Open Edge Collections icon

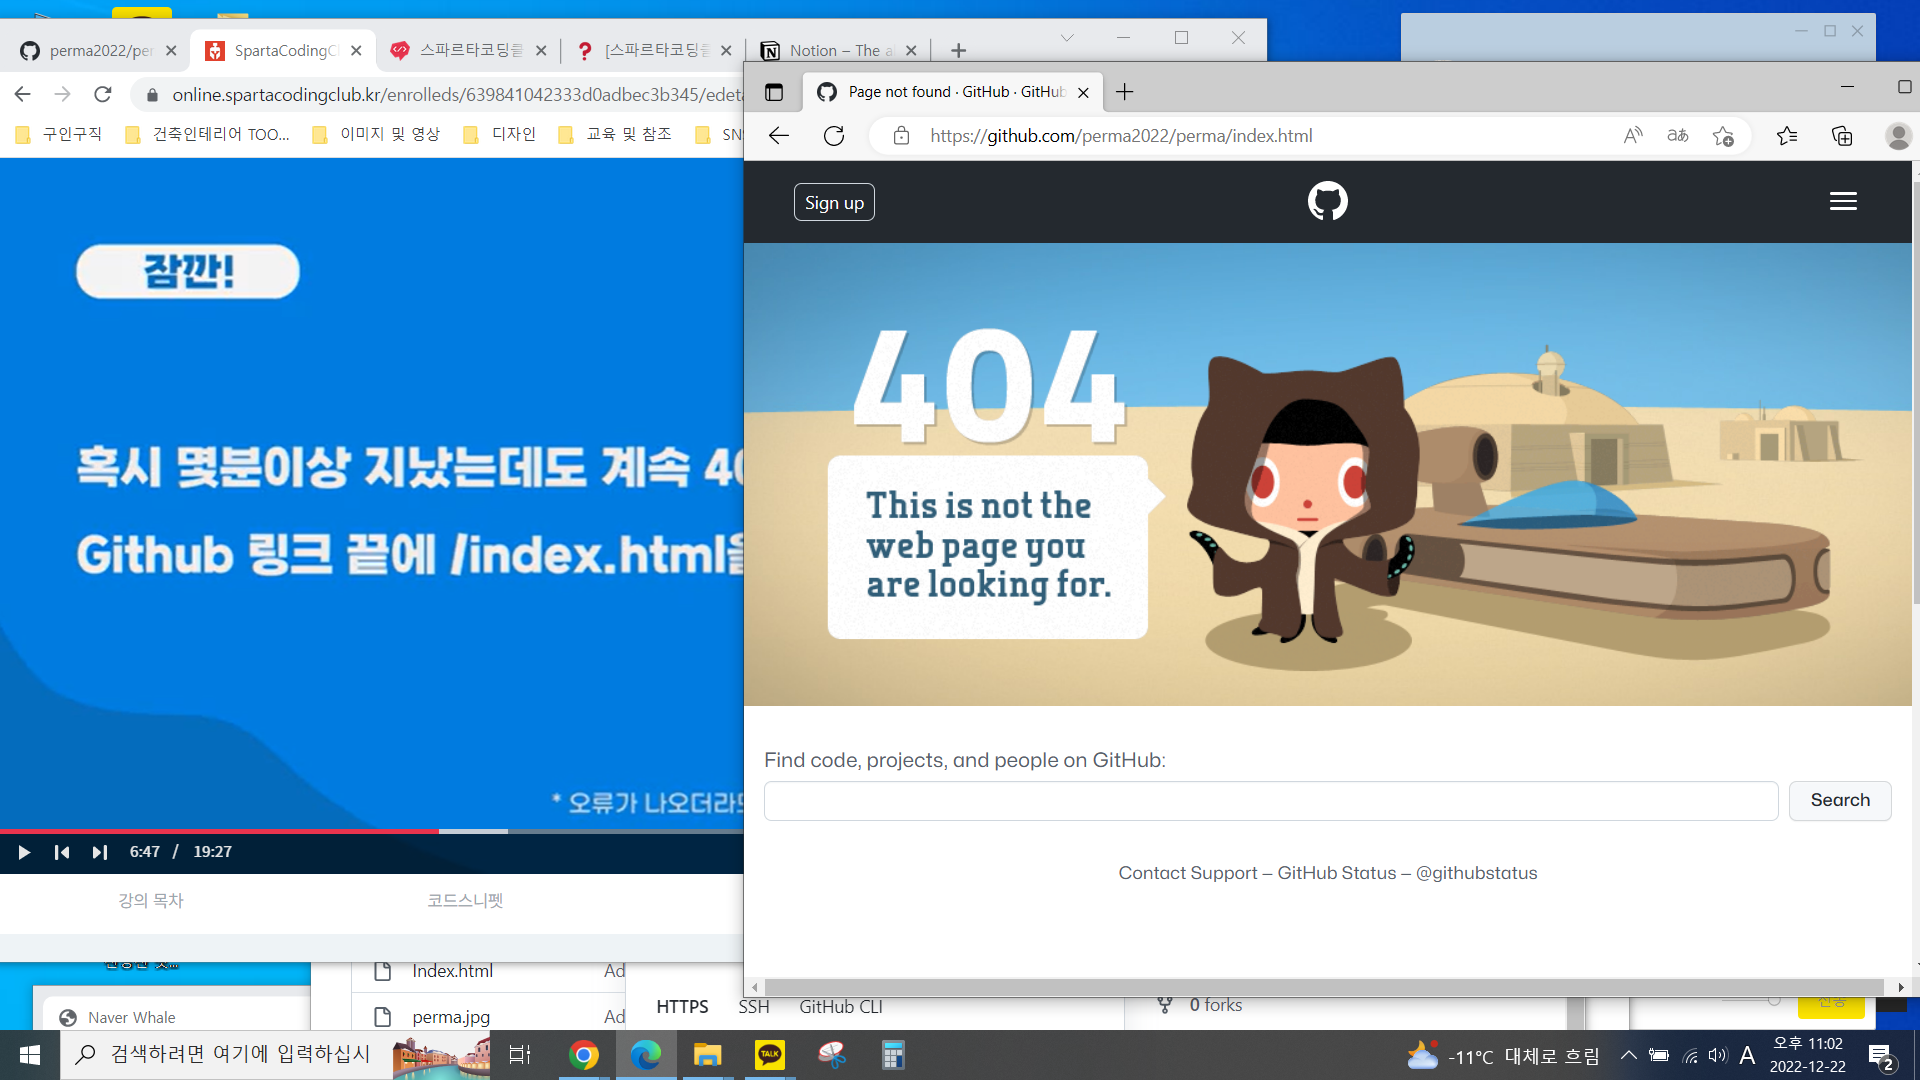click(1842, 136)
